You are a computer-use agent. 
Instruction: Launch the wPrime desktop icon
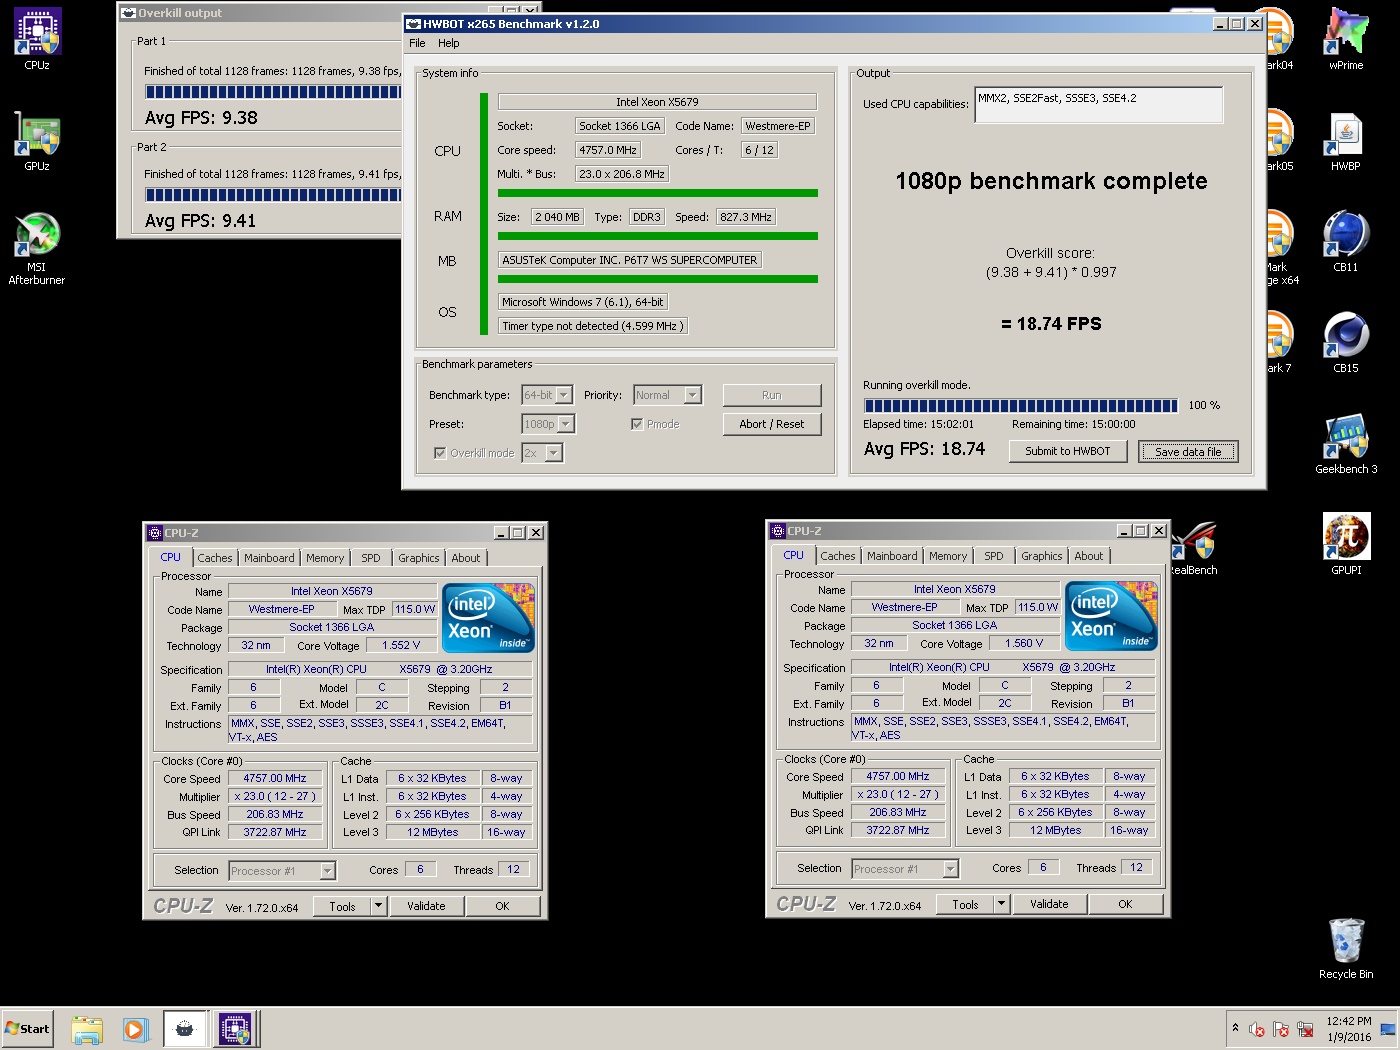[1345, 39]
